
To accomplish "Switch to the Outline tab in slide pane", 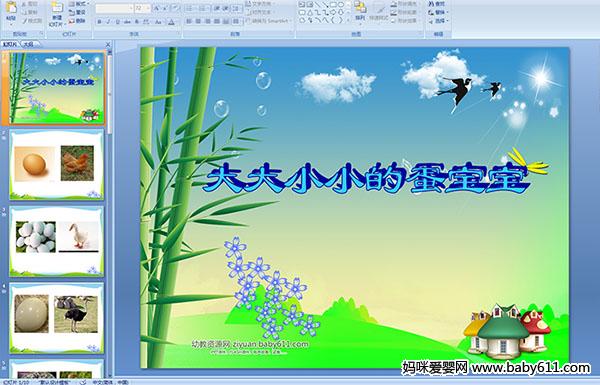I will (x=28, y=44).
